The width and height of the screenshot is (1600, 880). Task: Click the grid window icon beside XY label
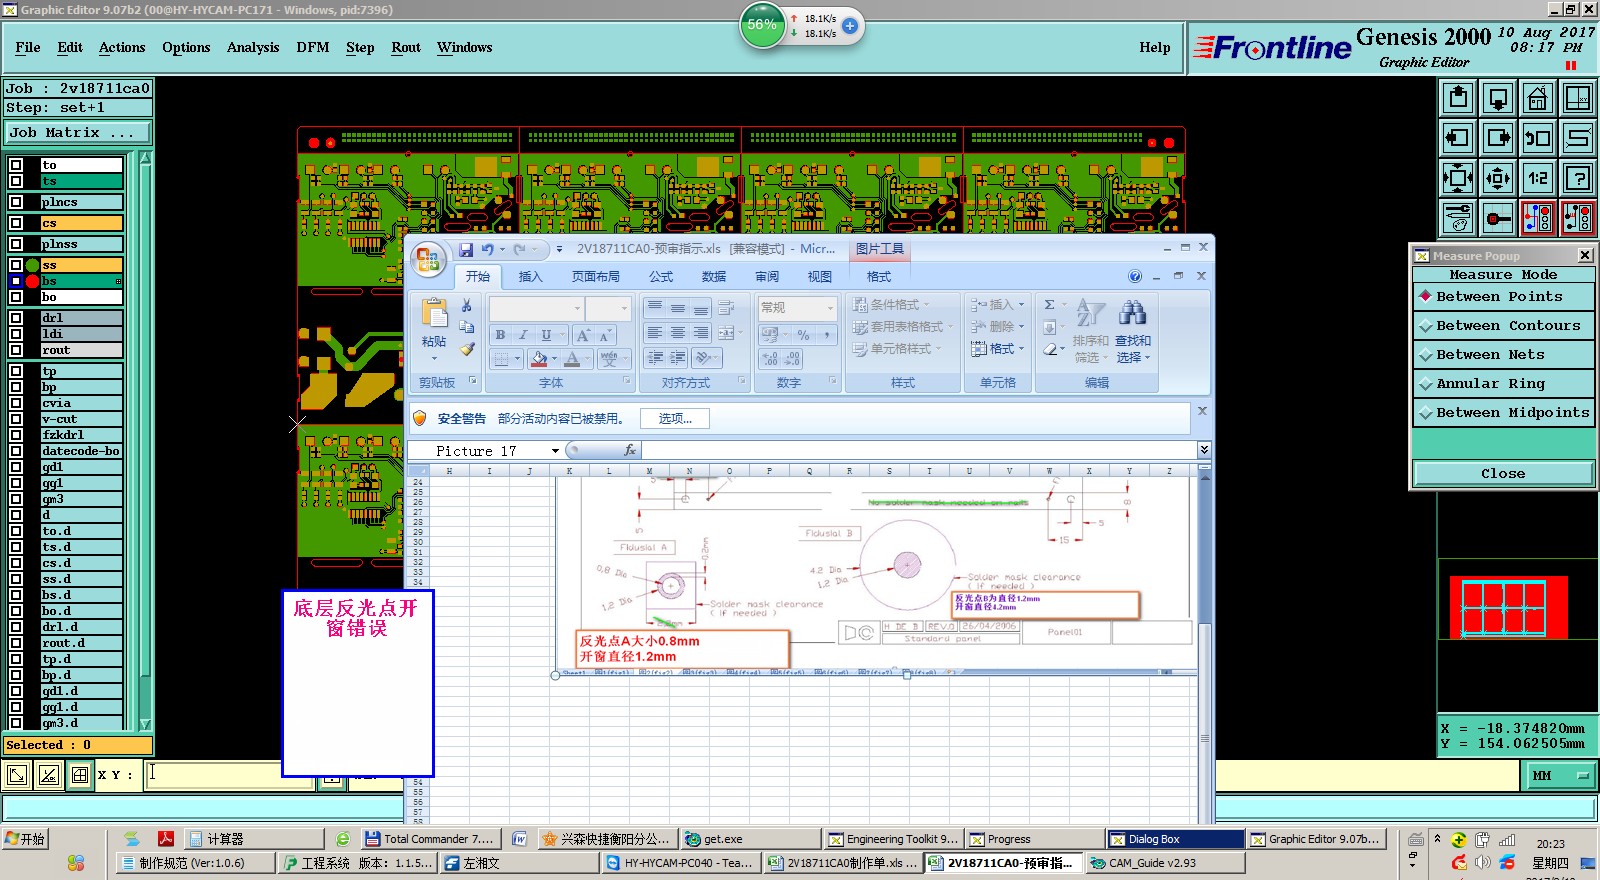pyautogui.click(x=81, y=775)
